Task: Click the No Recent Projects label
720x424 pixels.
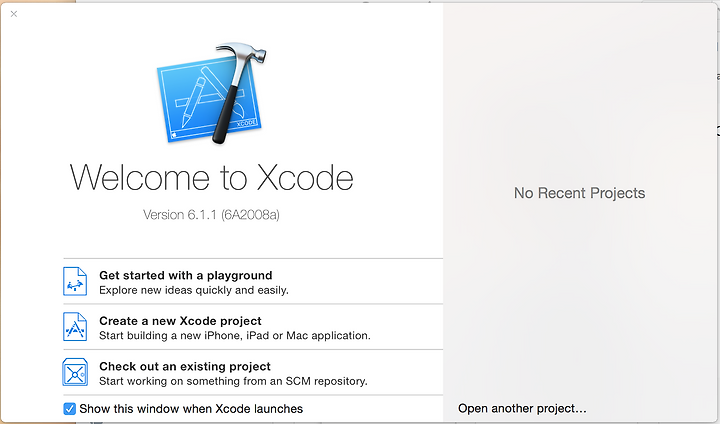Action: [x=579, y=193]
